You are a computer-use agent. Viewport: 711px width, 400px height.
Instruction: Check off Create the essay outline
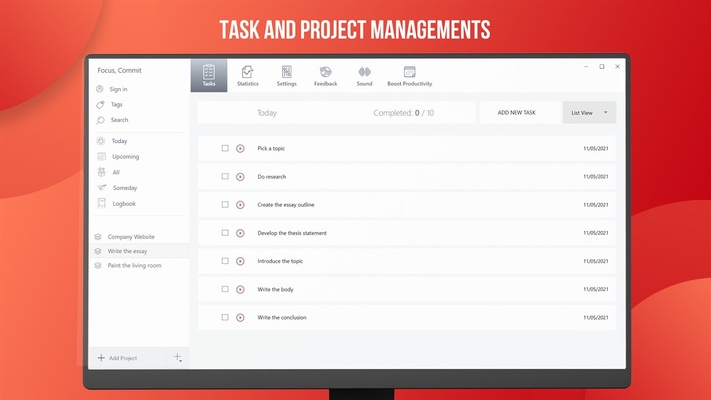pos(225,205)
